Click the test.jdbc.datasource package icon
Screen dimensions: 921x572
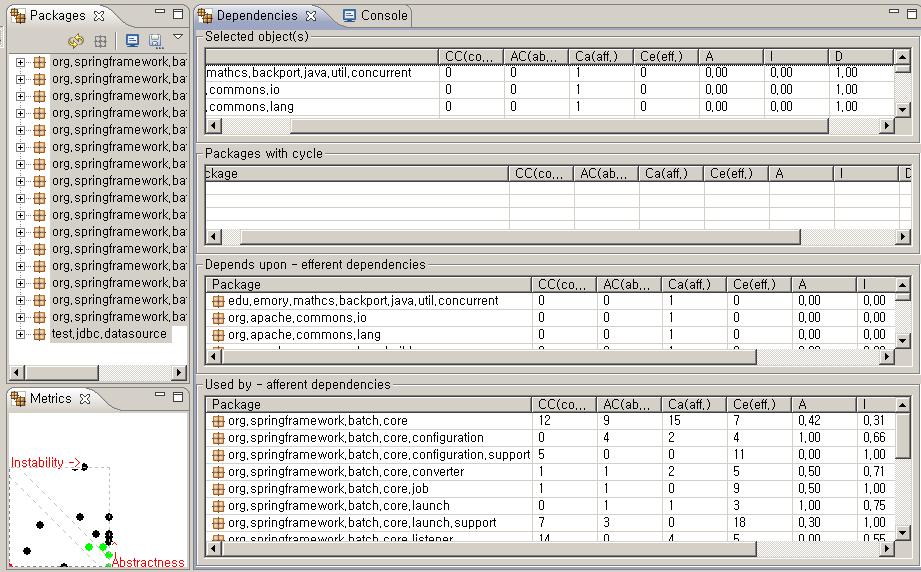pyautogui.click(x=39, y=334)
